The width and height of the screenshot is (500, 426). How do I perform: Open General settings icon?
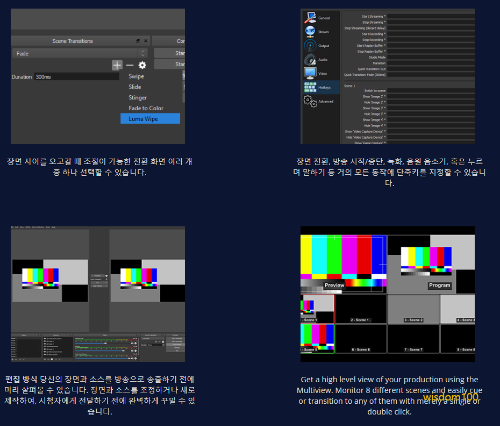(x=310, y=17)
